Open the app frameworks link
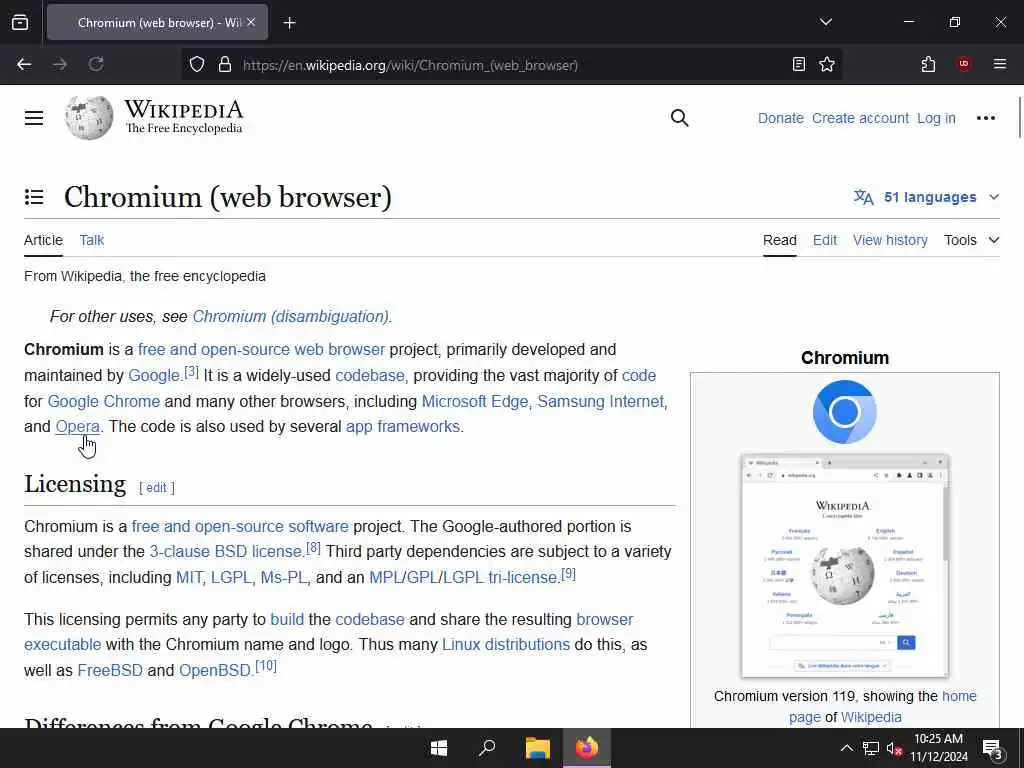The width and height of the screenshot is (1024, 768). (x=403, y=426)
